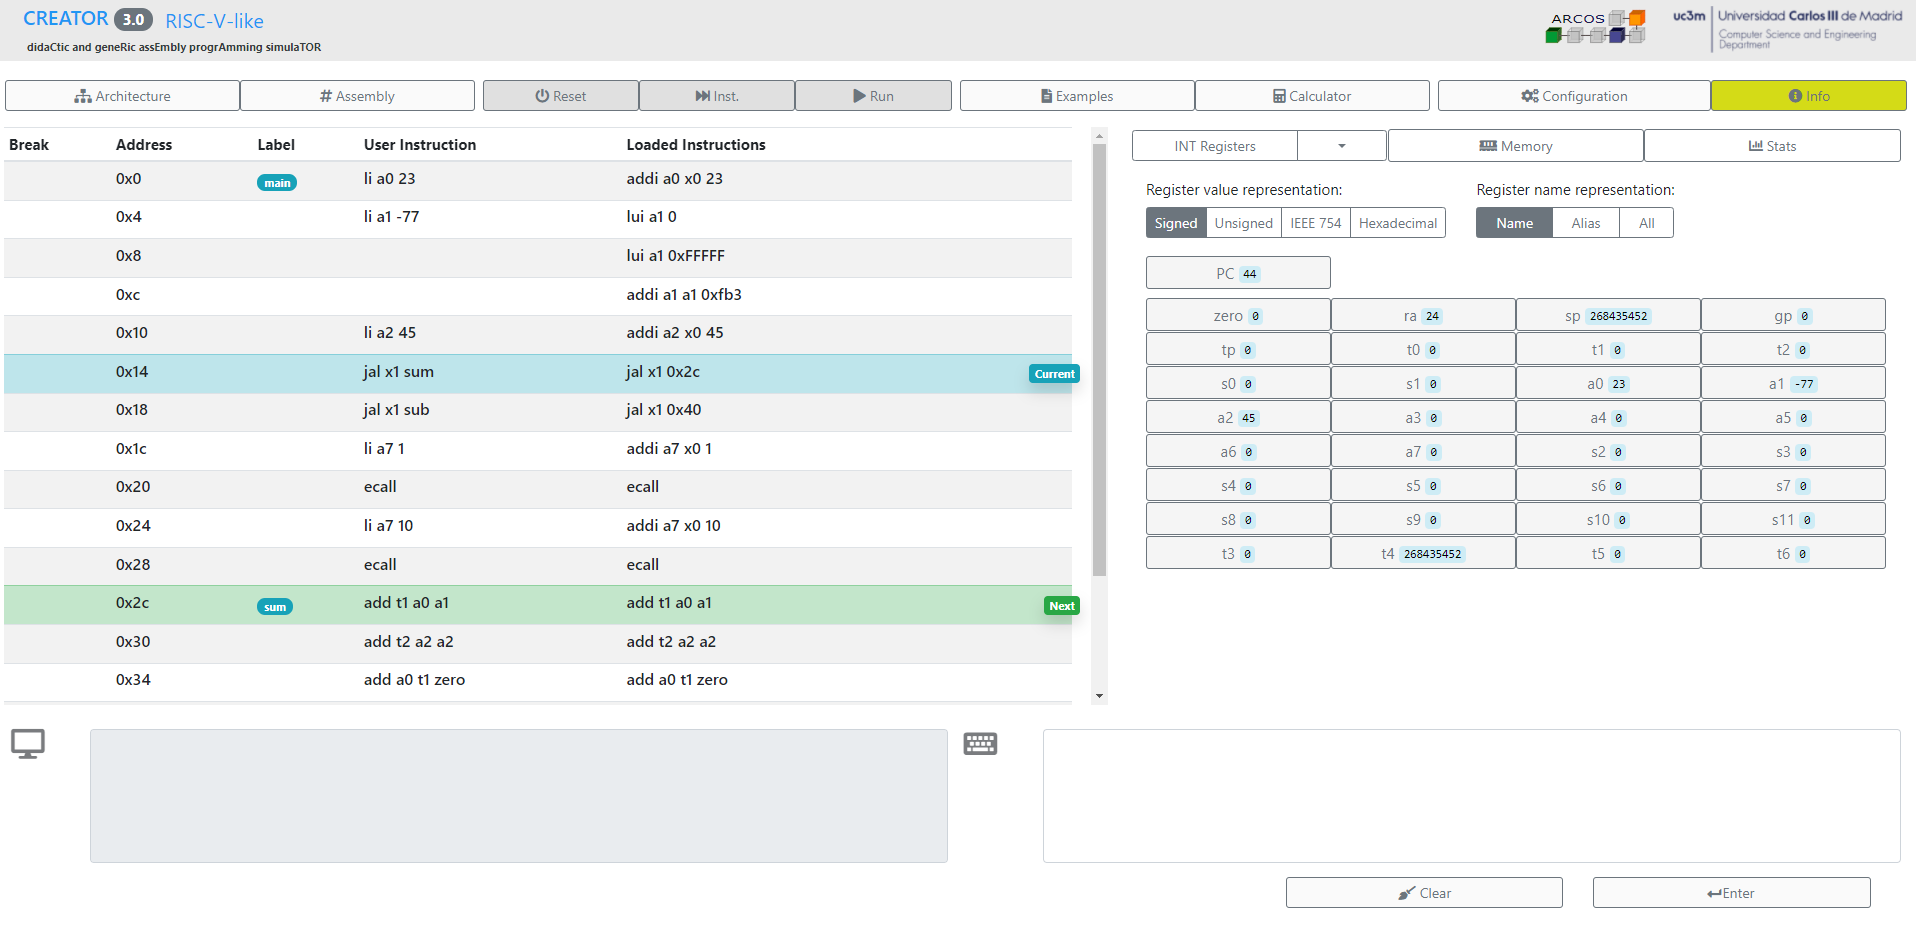1916x943 pixels.
Task: Open the Architecture view
Action: (122, 95)
